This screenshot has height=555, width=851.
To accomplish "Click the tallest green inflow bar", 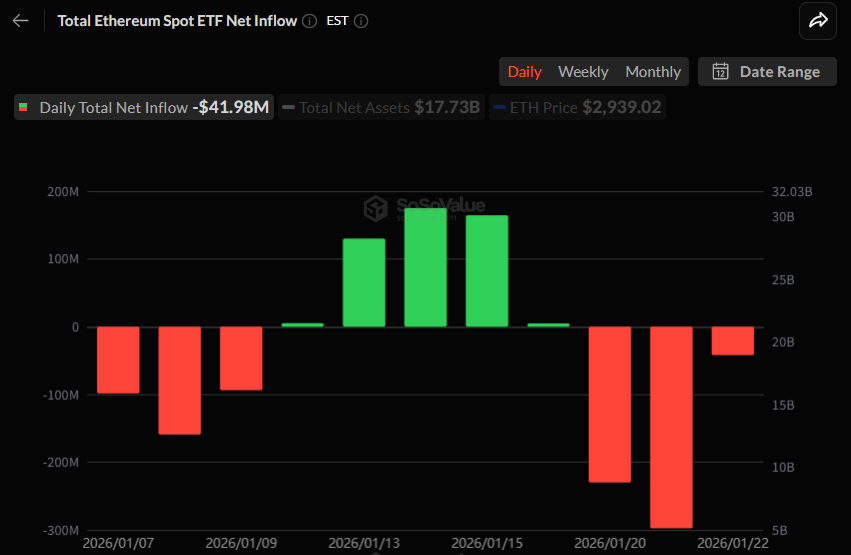I will tap(425, 267).
